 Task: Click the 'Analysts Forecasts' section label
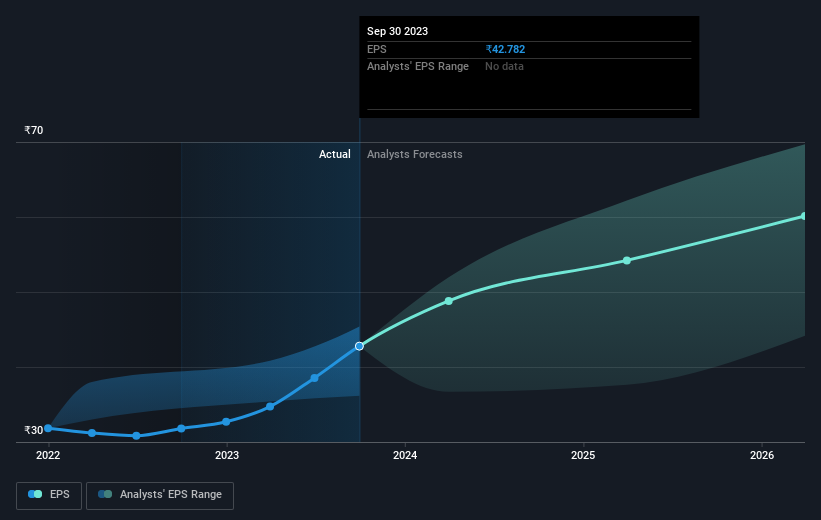click(415, 154)
